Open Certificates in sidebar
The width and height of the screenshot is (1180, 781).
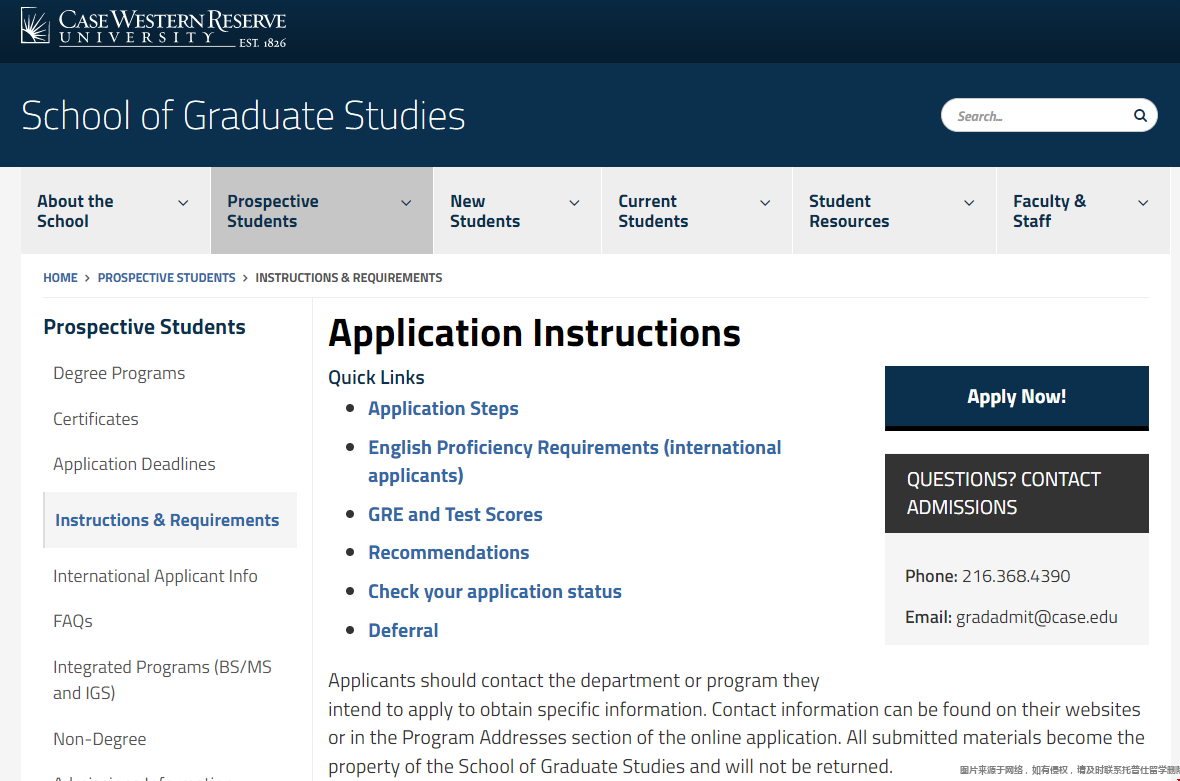coord(96,419)
